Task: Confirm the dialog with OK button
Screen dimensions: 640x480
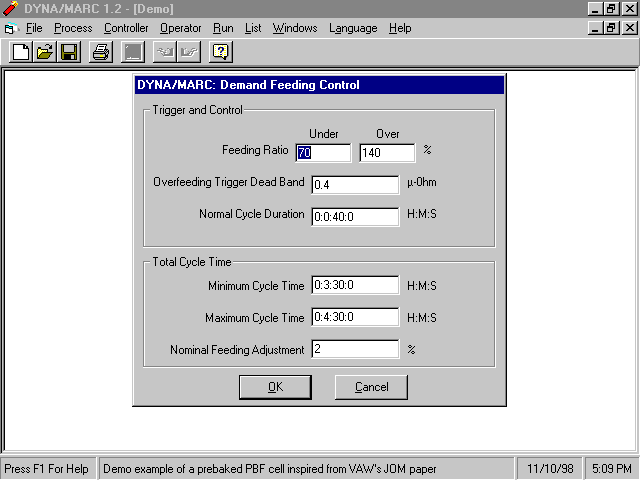Action: [276, 387]
